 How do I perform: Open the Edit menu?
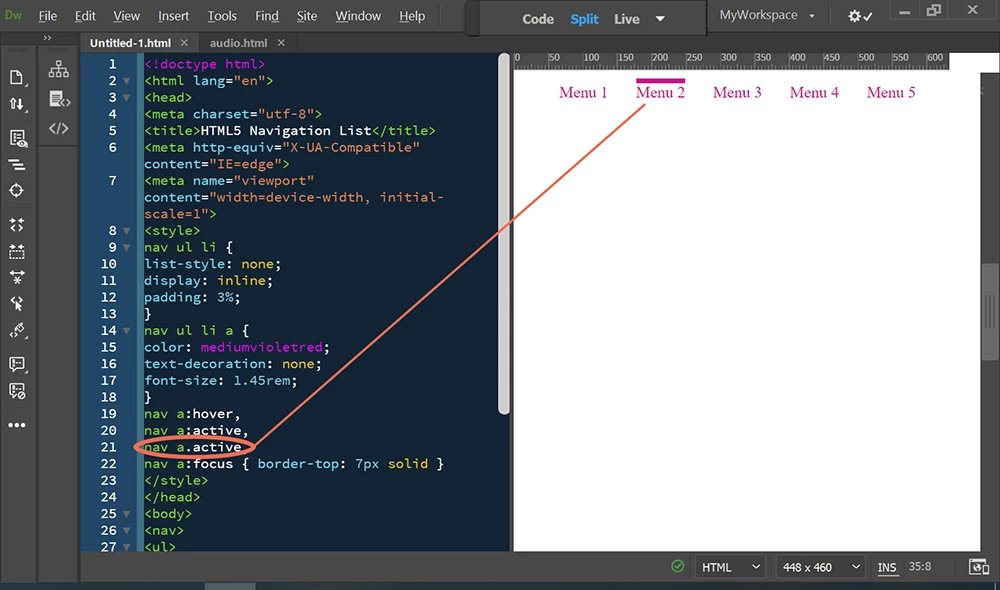pos(85,16)
